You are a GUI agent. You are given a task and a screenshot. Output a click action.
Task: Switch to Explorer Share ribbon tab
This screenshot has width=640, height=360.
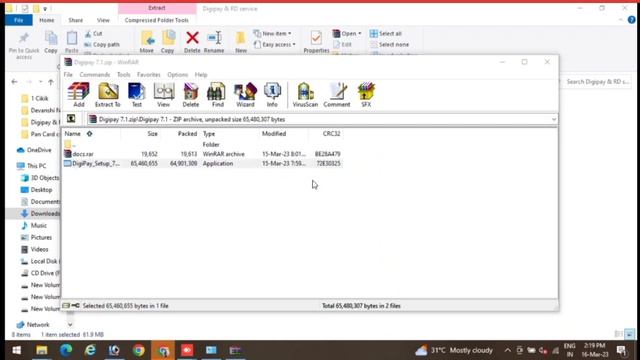[76, 20]
